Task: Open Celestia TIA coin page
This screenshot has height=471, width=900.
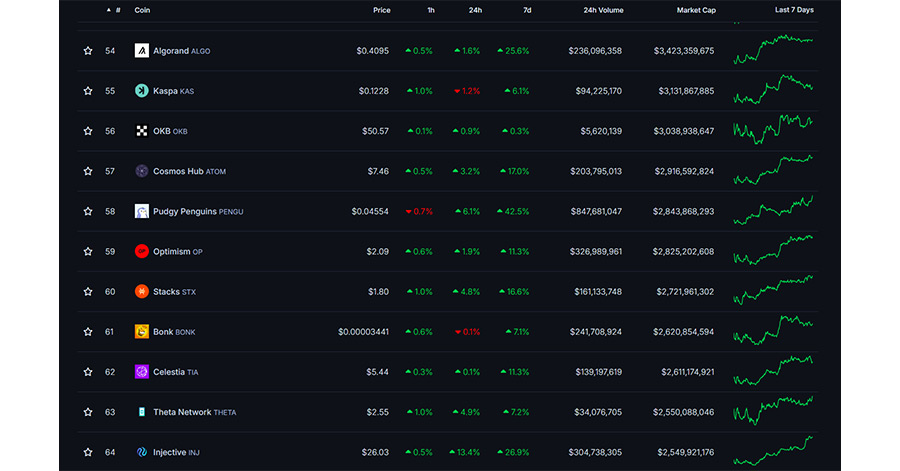Action: 176,372
